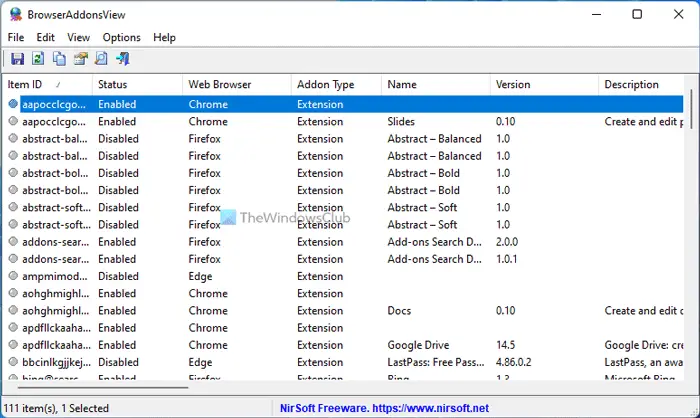Open the NirSoft Freeware website link

coord(384,408)
